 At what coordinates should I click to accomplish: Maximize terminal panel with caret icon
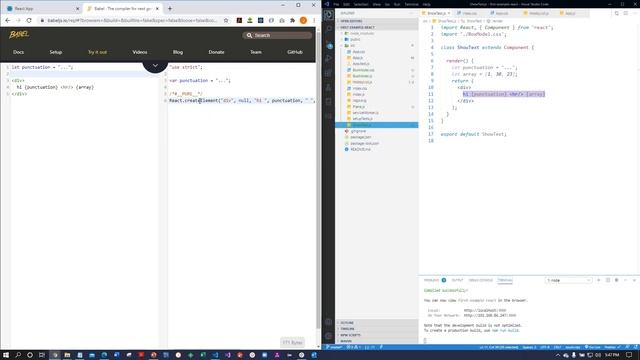point(626,280)
